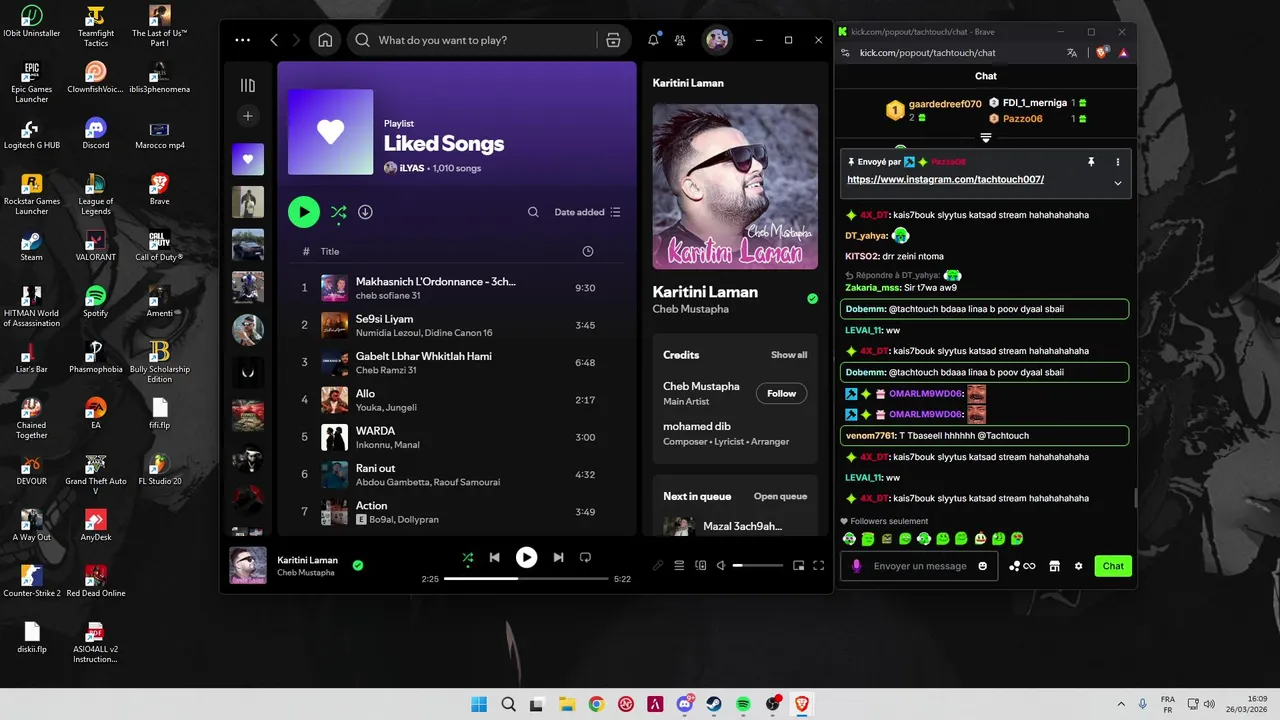
Task: Skip to the next track
Action: click(x=558, y=557)
